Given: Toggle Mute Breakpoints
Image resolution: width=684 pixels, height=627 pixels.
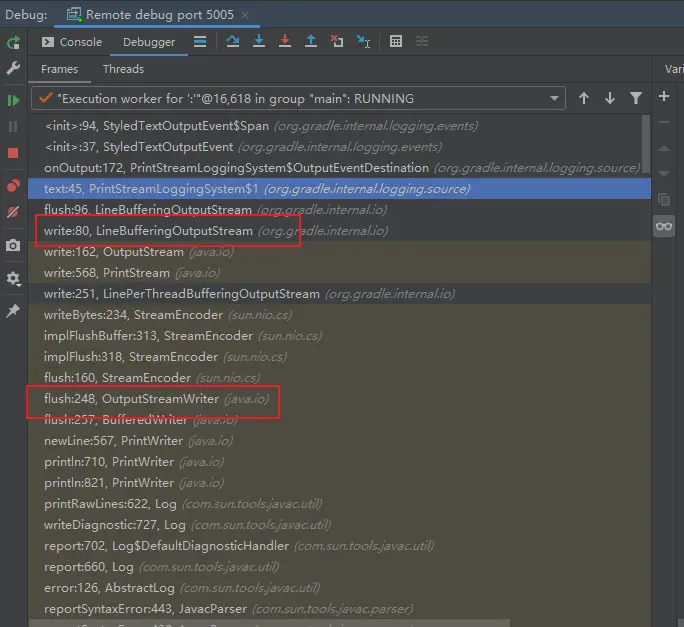Looking at the screenshot, I should click(x=13, y=212).
